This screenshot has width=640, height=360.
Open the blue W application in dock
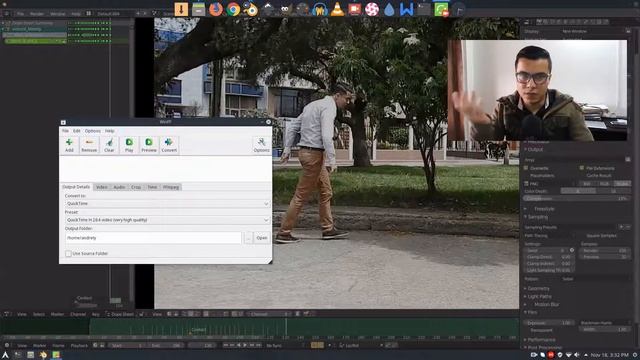click(407, 9)
